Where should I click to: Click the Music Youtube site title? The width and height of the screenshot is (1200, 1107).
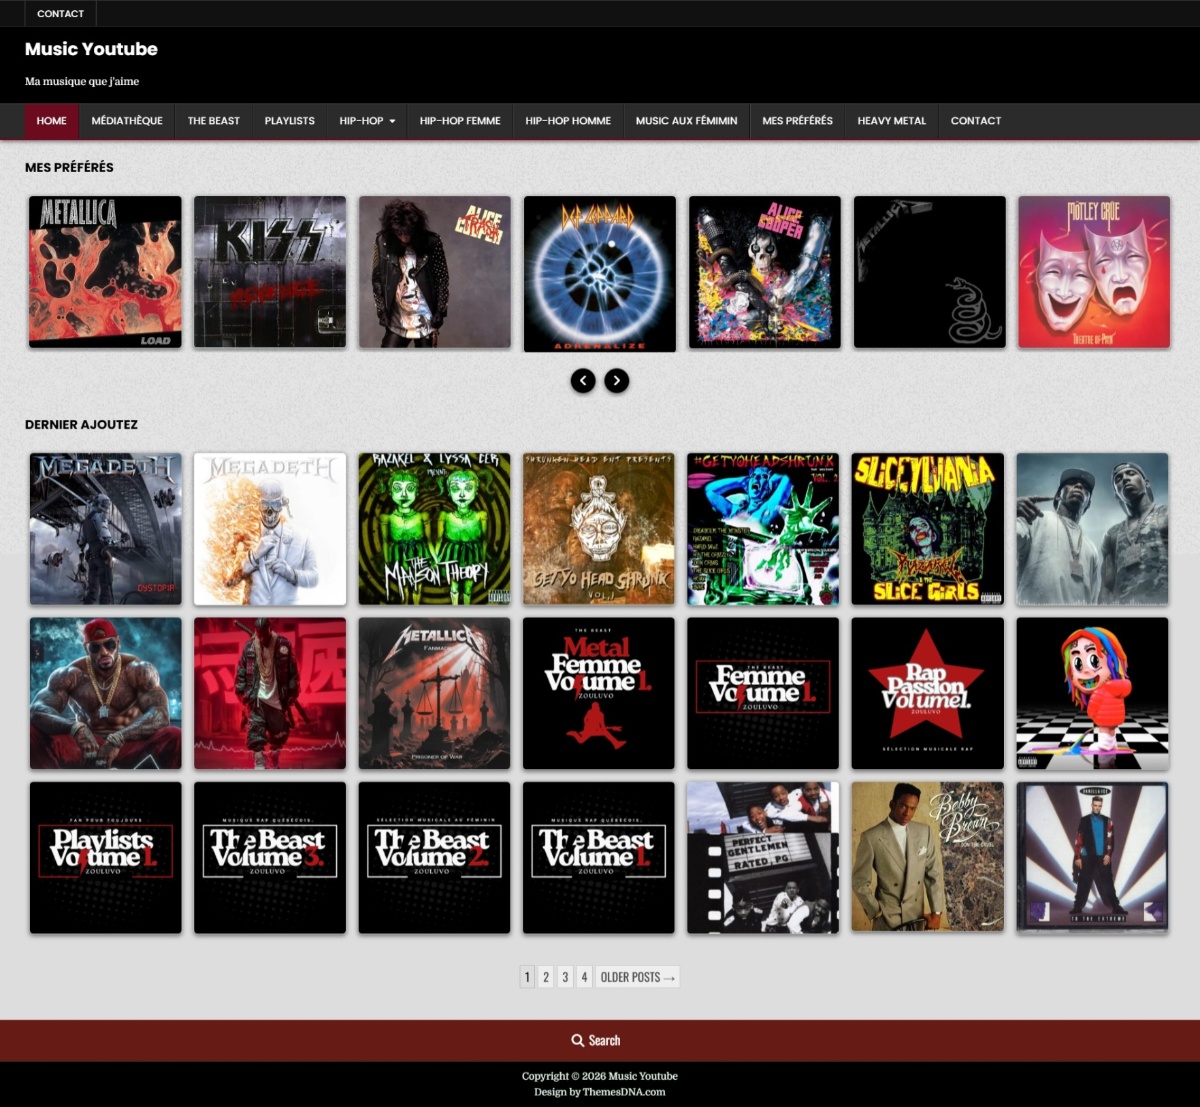pyautogui.click(x=91, y=49)
